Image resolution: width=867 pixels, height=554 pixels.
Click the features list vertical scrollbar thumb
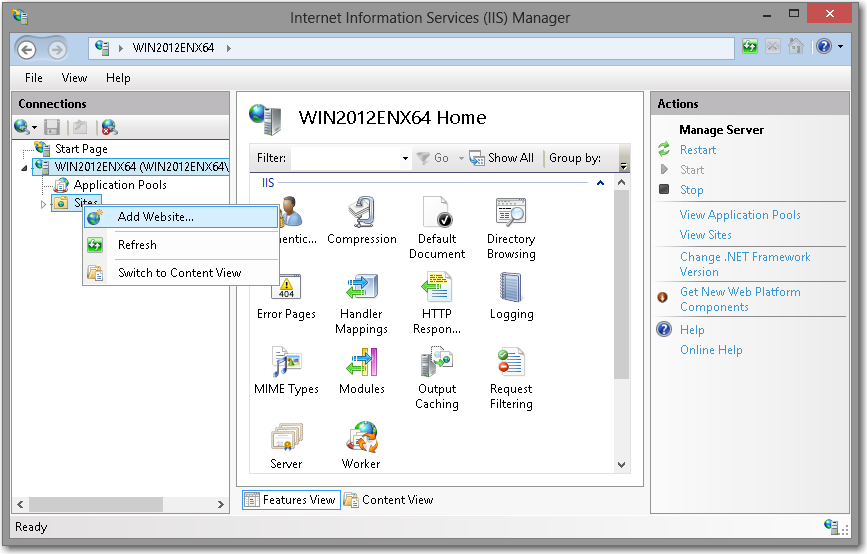pyautogui.click(x=621, y=285)
